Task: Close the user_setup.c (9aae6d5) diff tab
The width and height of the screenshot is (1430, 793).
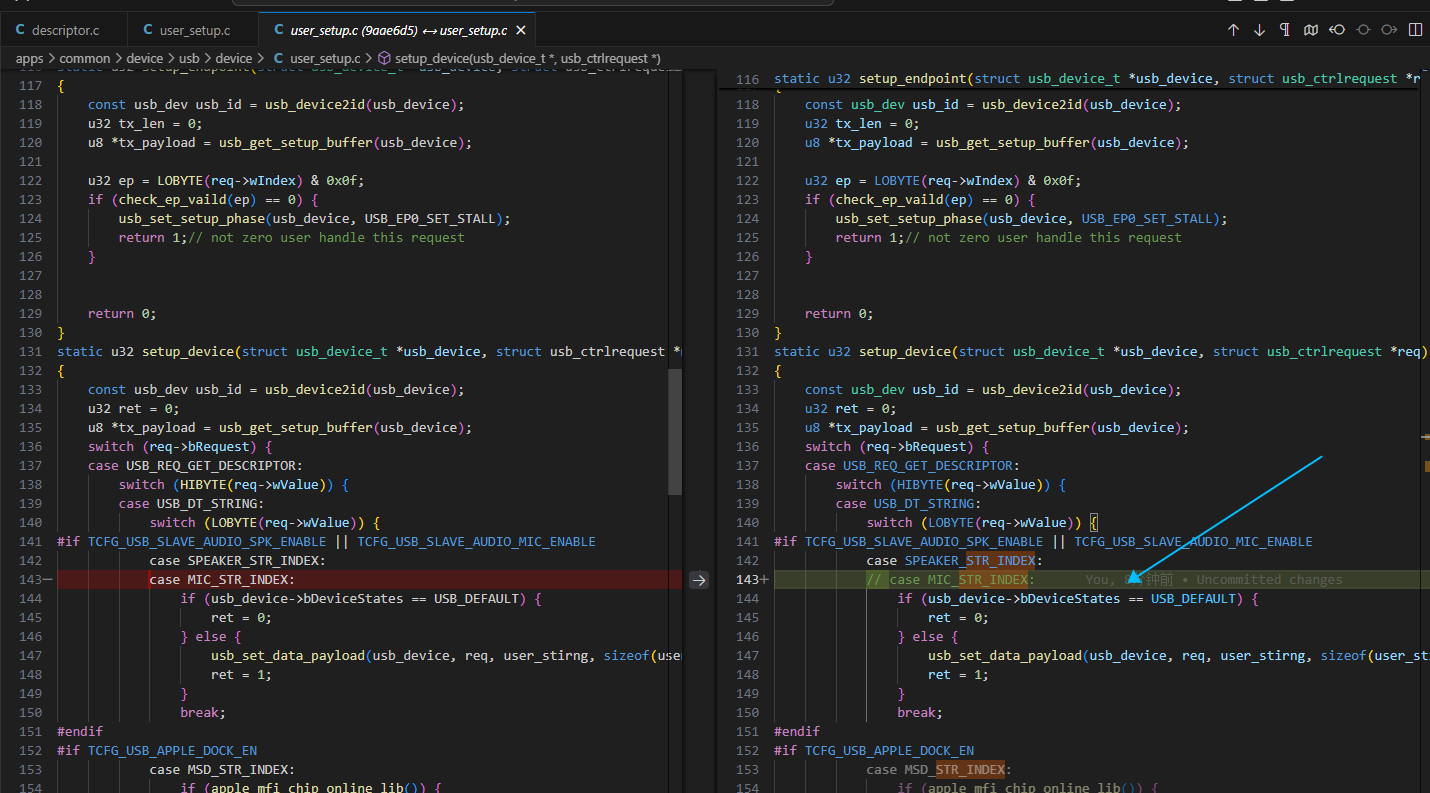Action: click(520, 31)
